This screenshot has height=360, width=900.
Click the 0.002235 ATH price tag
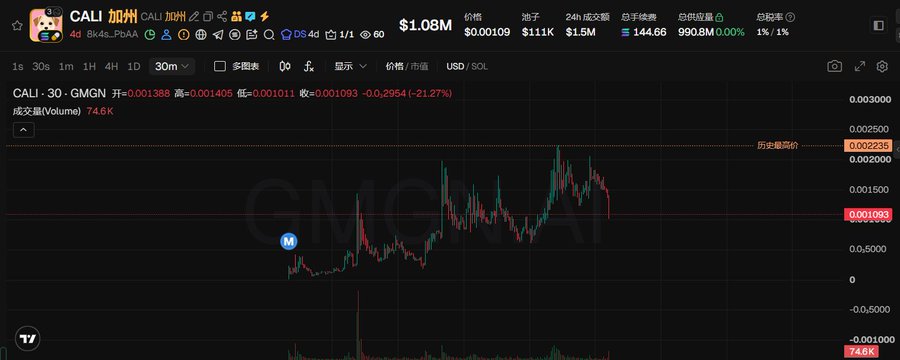coord(867,146)
